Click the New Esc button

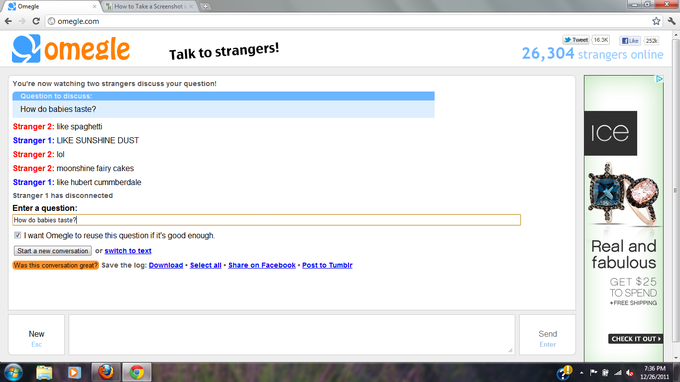coord(36,335)
